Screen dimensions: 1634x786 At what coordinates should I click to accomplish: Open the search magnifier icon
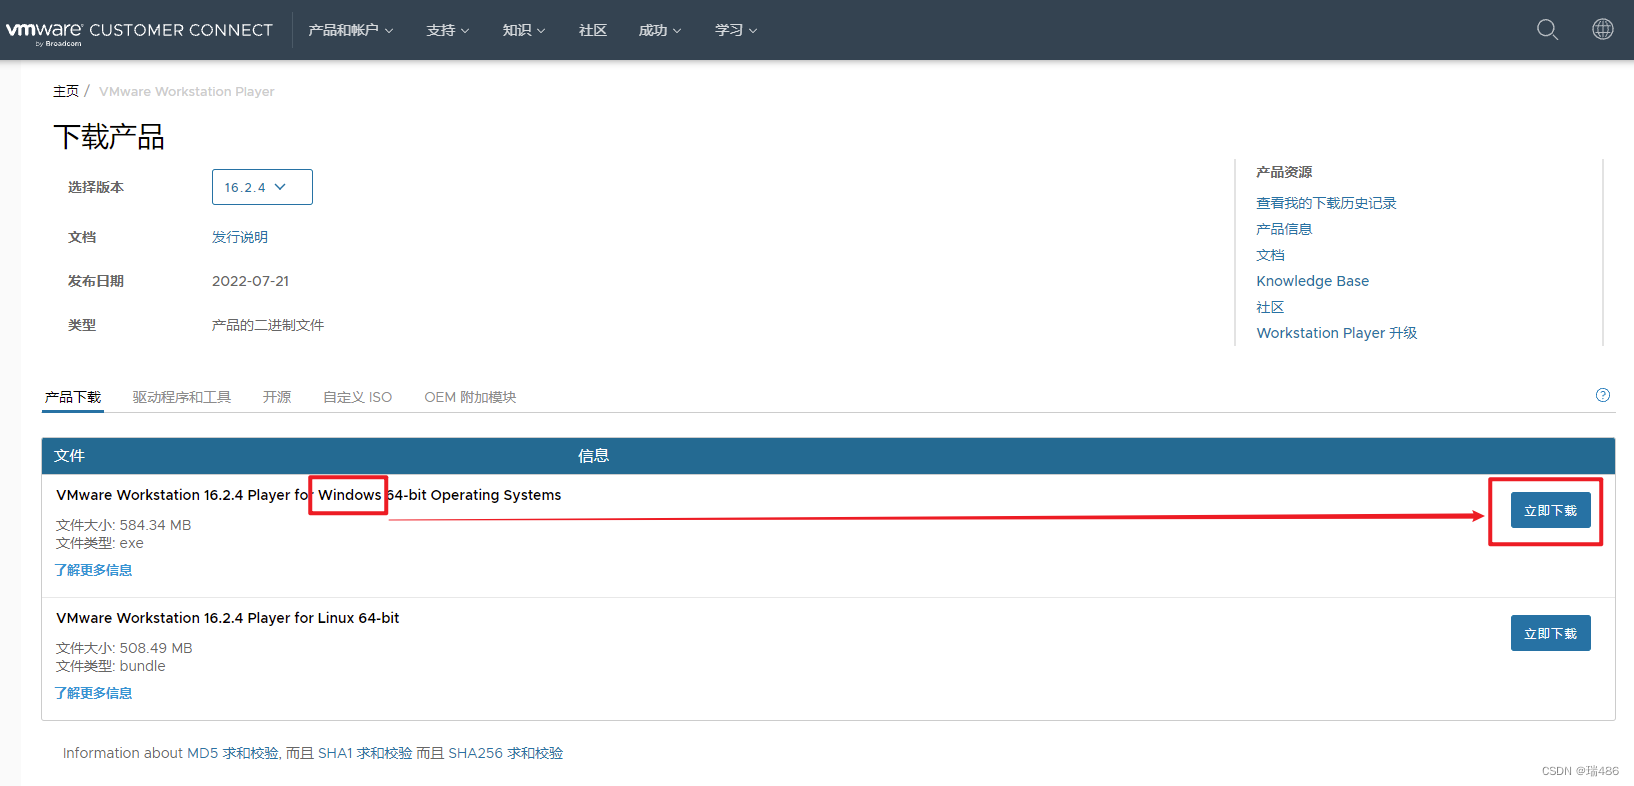1547,30
